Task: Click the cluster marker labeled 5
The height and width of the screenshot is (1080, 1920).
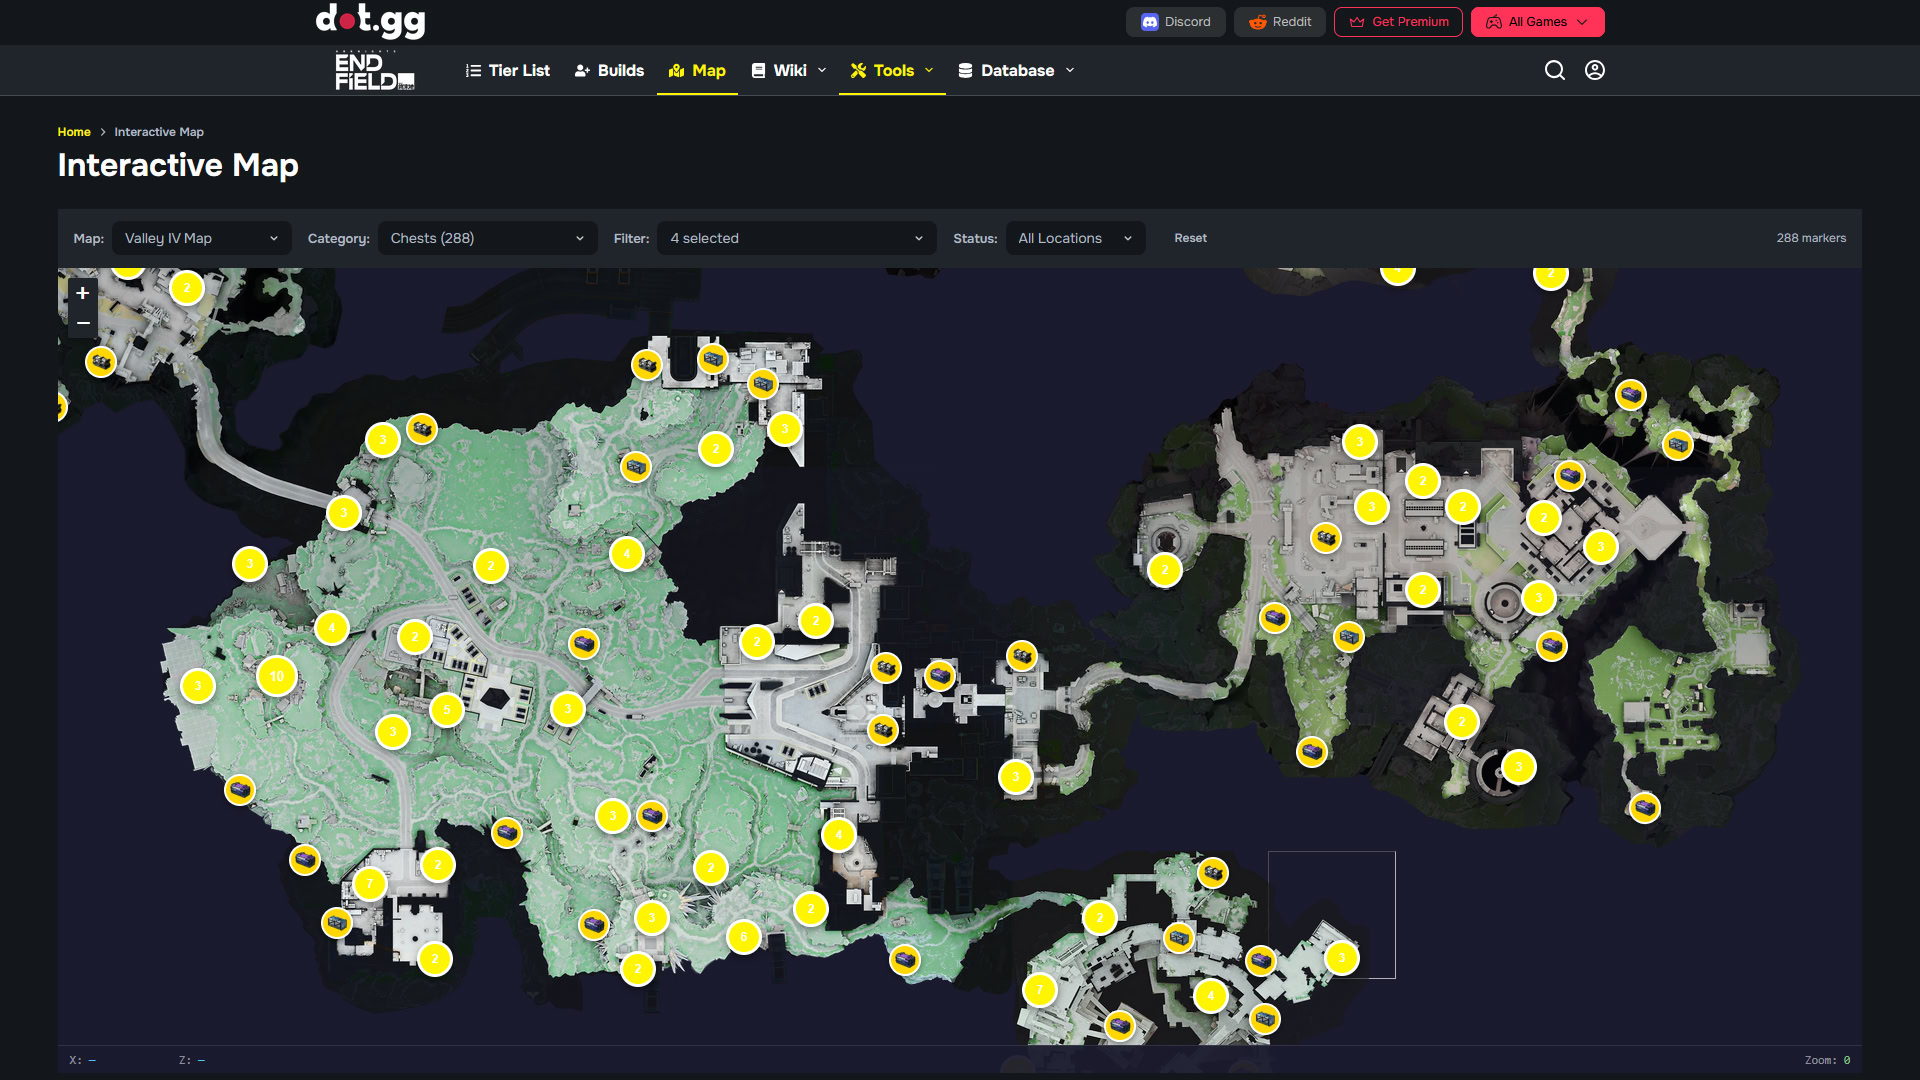Action: 447,710
